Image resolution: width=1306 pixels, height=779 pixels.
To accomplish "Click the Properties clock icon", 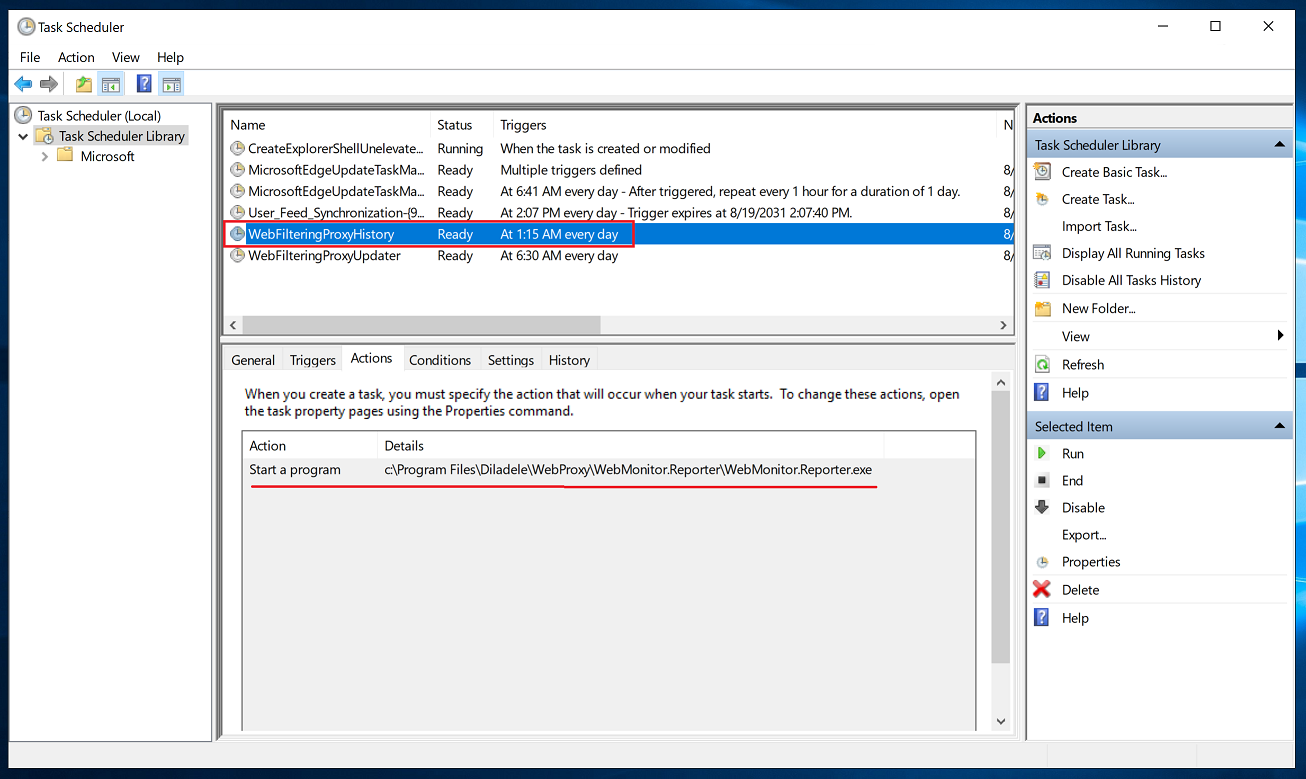I will (1042, 562).
